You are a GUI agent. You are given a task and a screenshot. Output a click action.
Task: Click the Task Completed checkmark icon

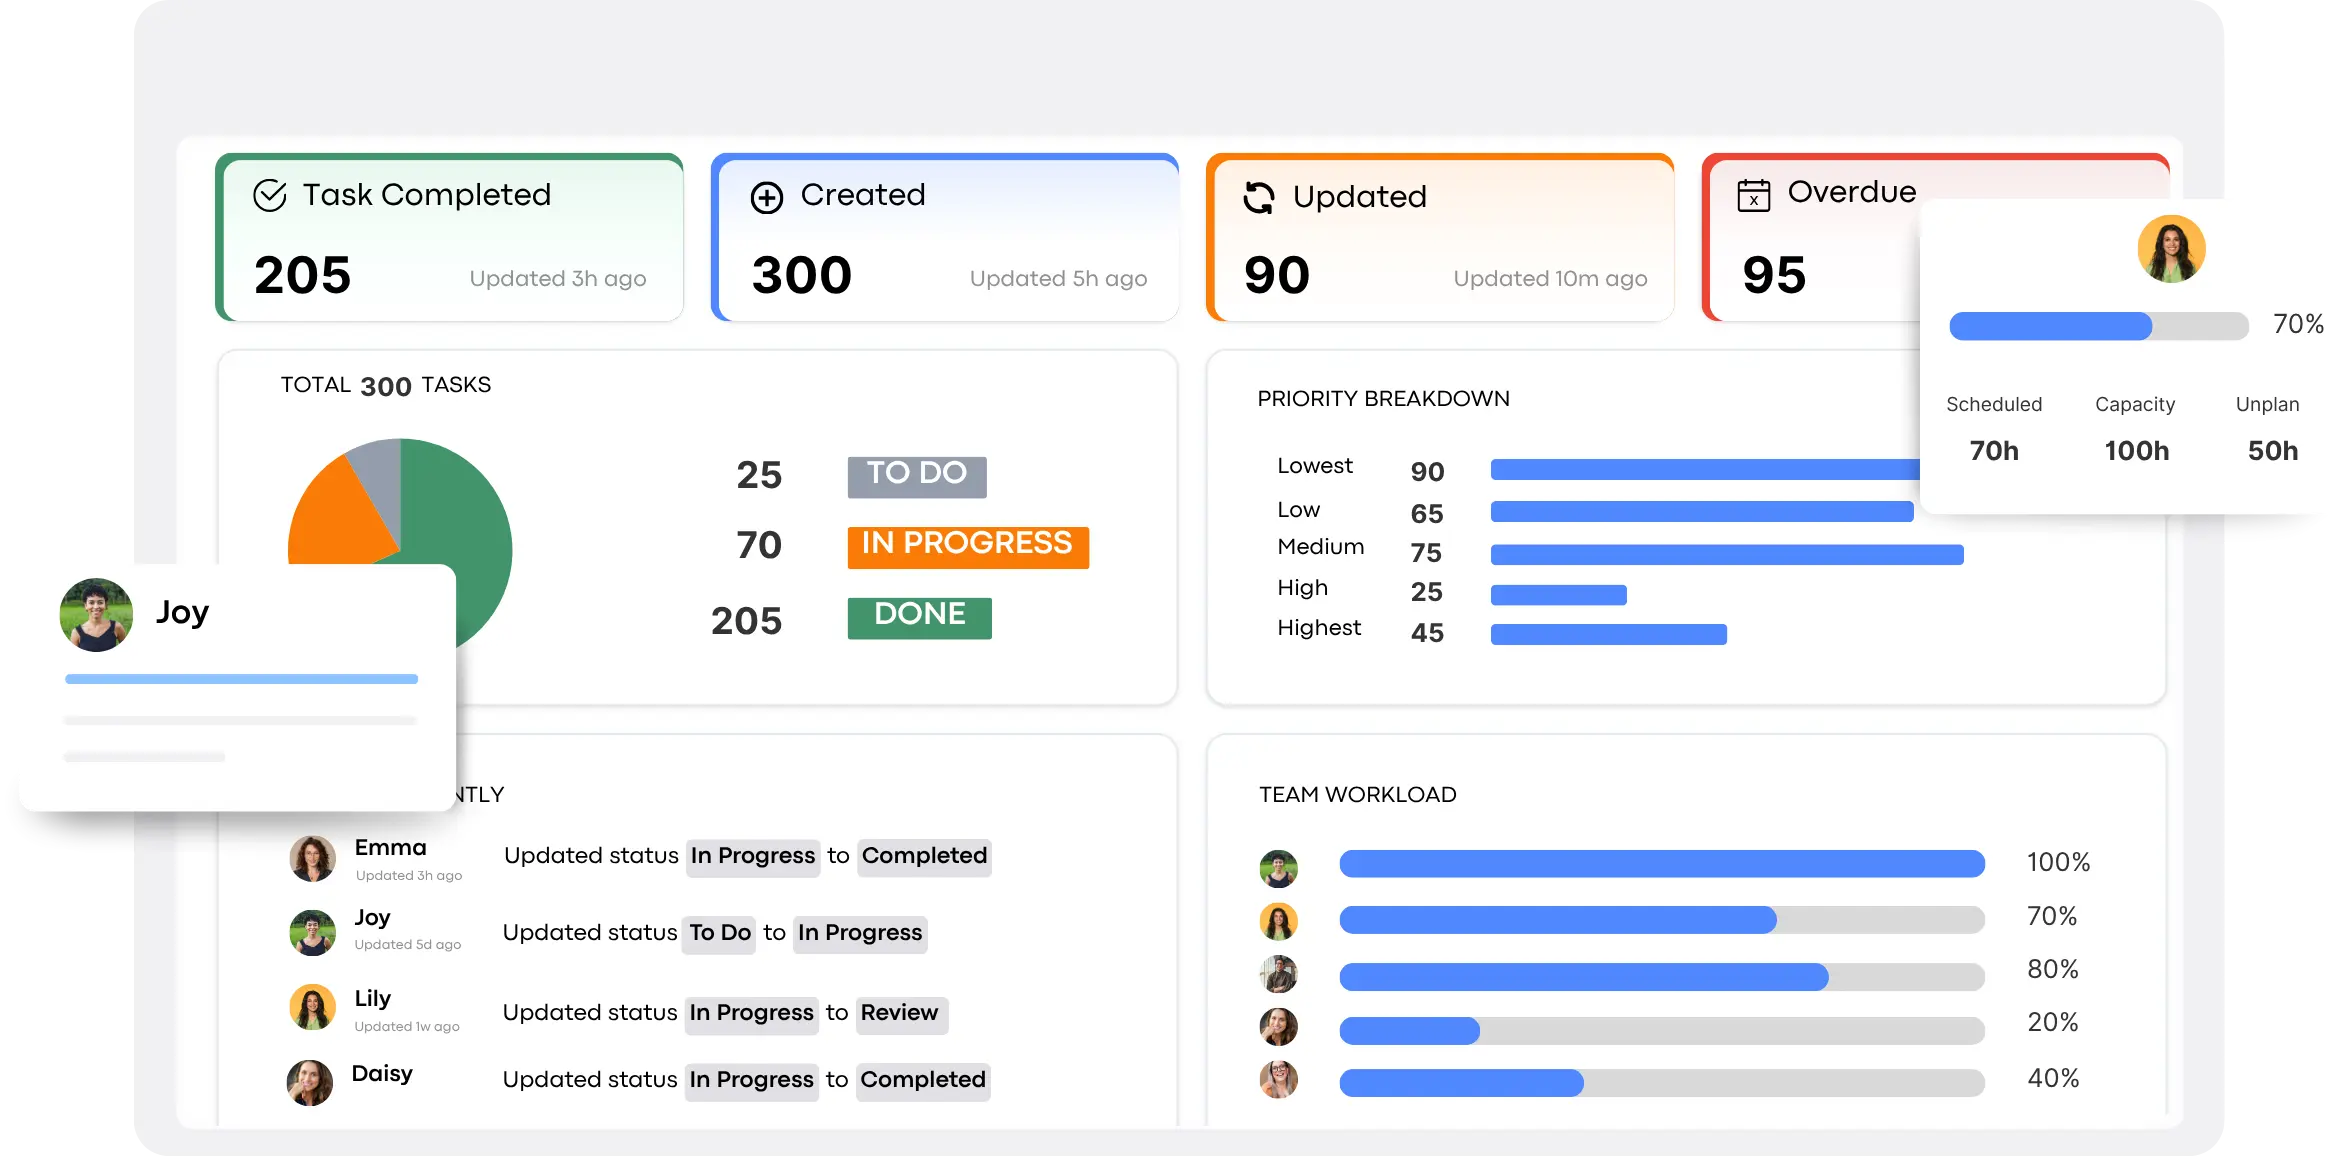(270, 196)
